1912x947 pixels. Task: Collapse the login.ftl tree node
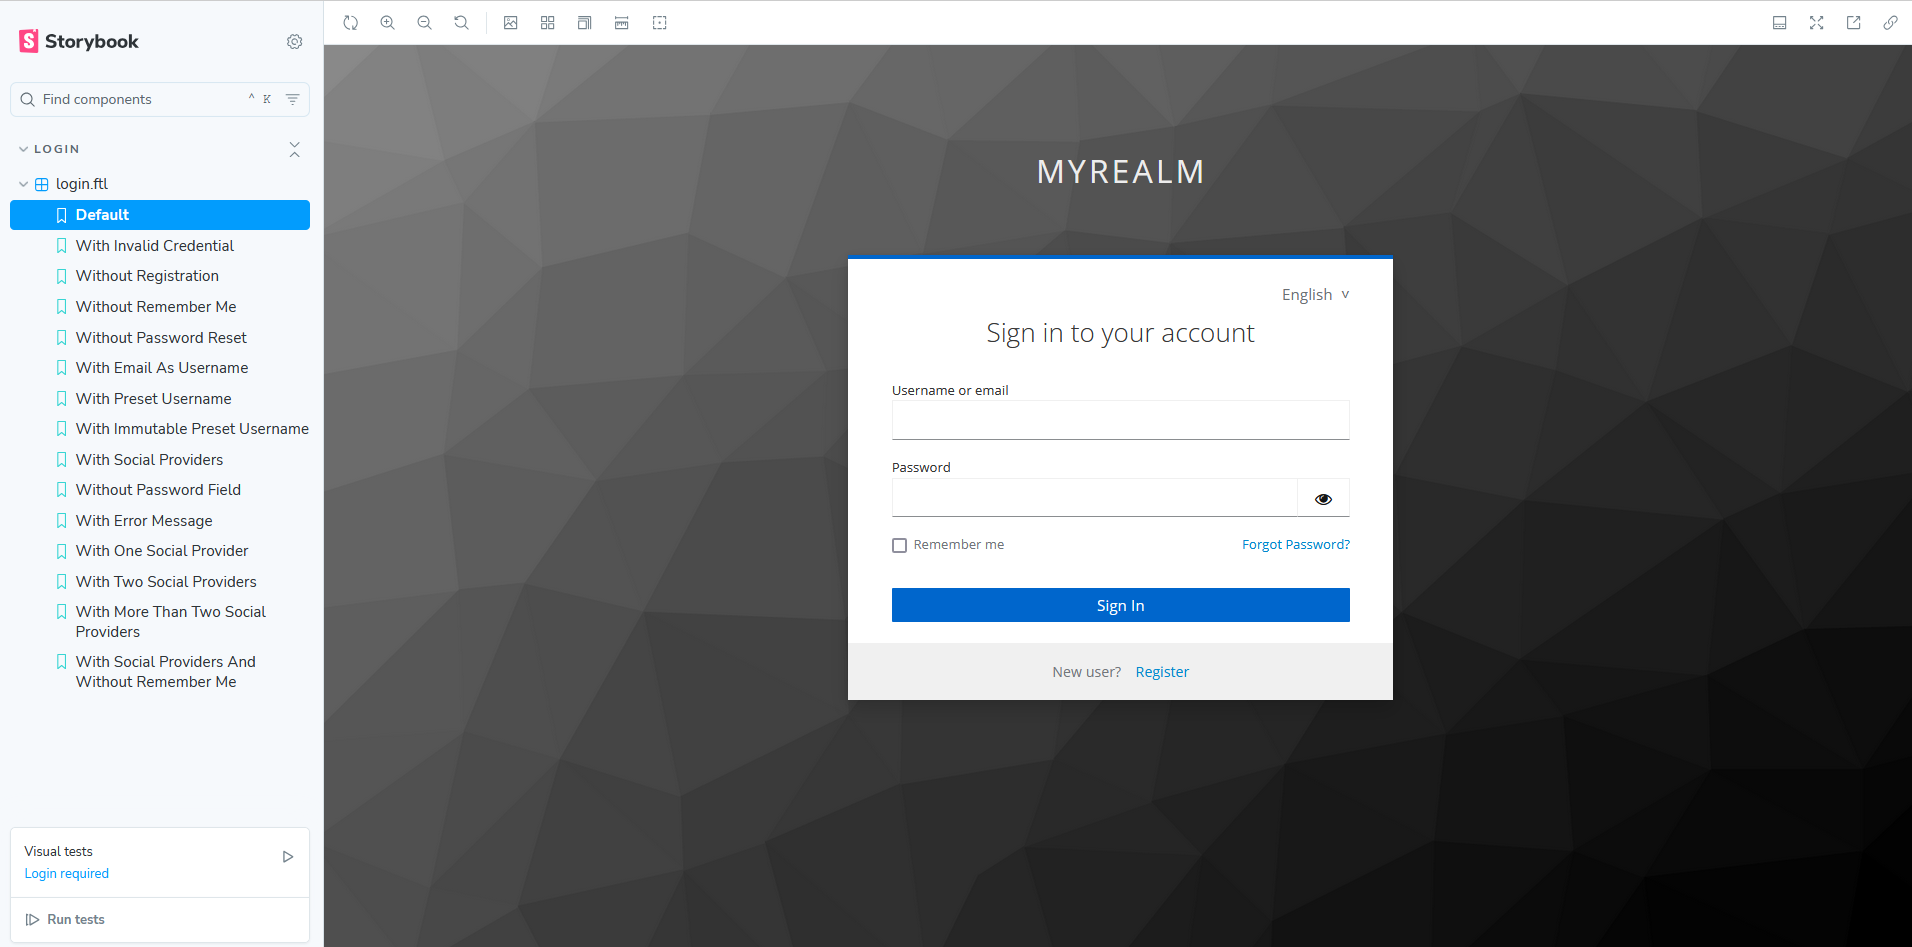click(x=23, y=184)
